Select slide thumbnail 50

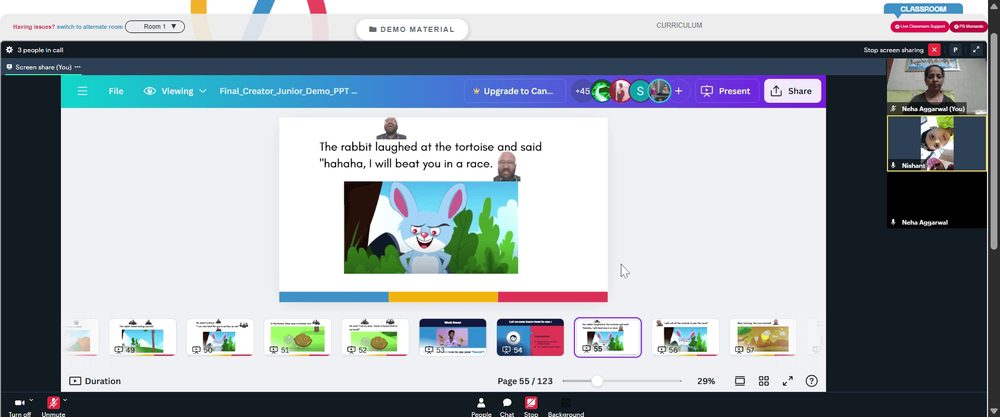point(220,337)
